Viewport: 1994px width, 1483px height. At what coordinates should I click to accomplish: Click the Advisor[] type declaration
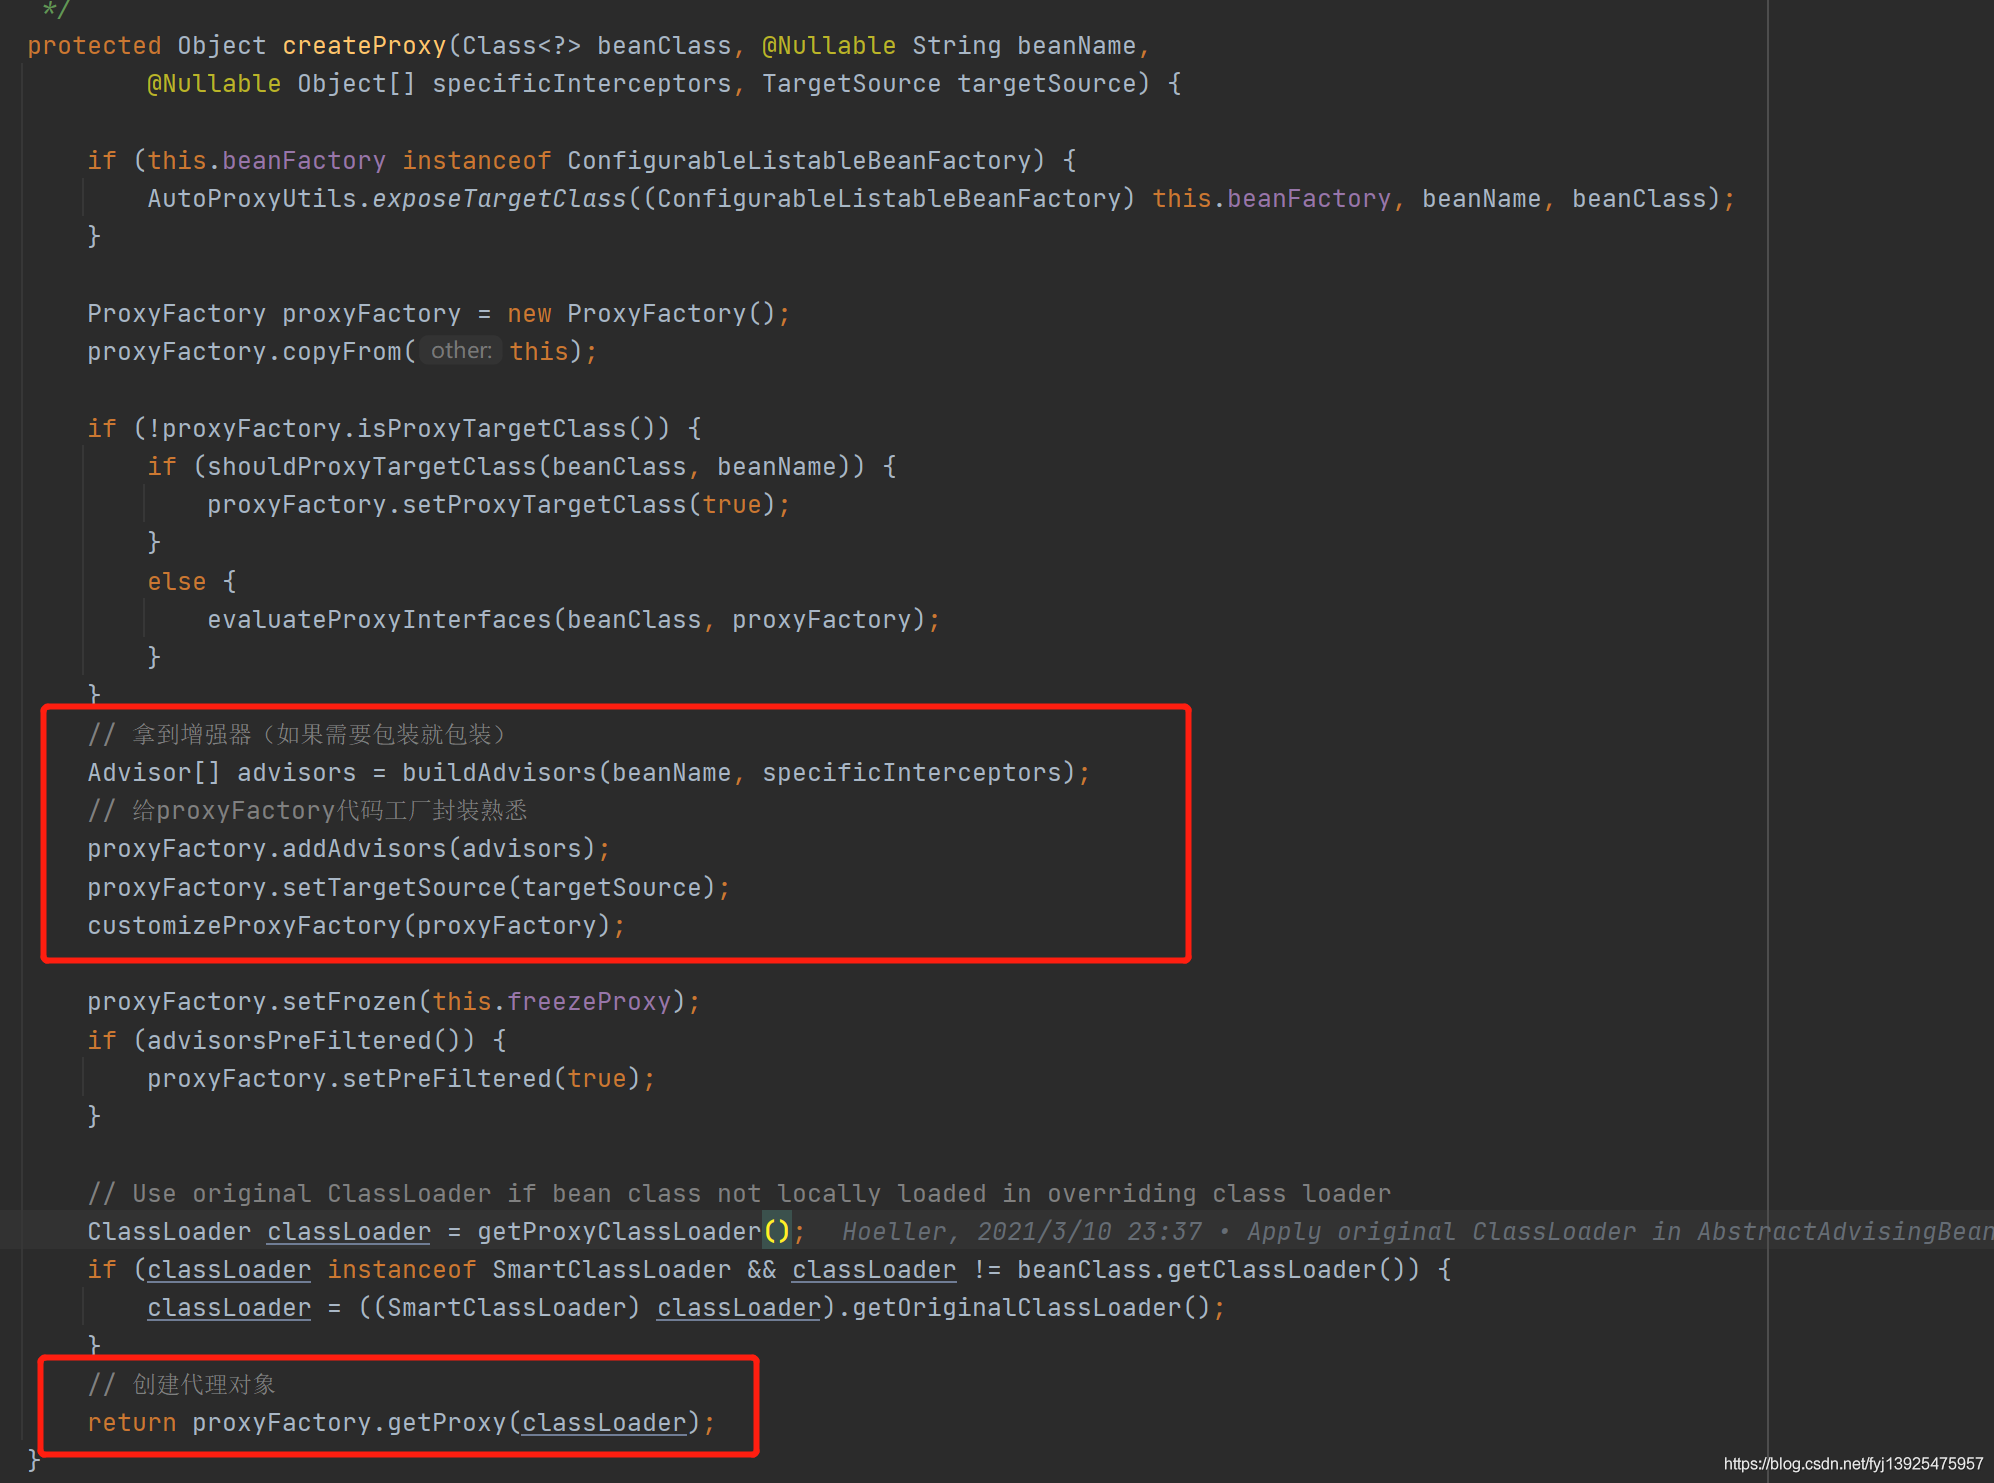154,773
